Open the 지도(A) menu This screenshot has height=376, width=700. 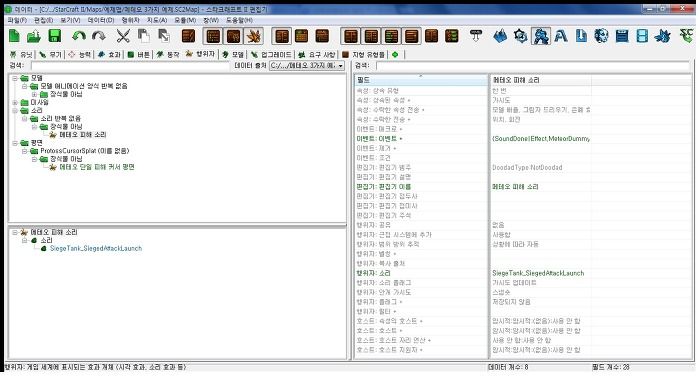[x=157, y=21]
